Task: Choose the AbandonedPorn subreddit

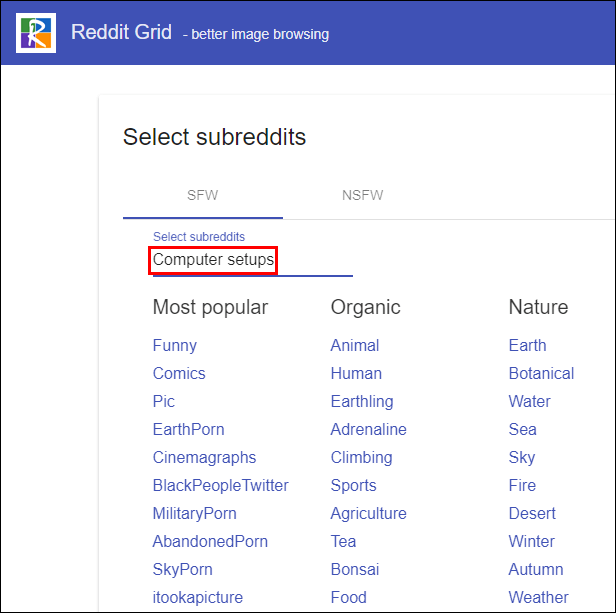Action: tap(210, 541)
